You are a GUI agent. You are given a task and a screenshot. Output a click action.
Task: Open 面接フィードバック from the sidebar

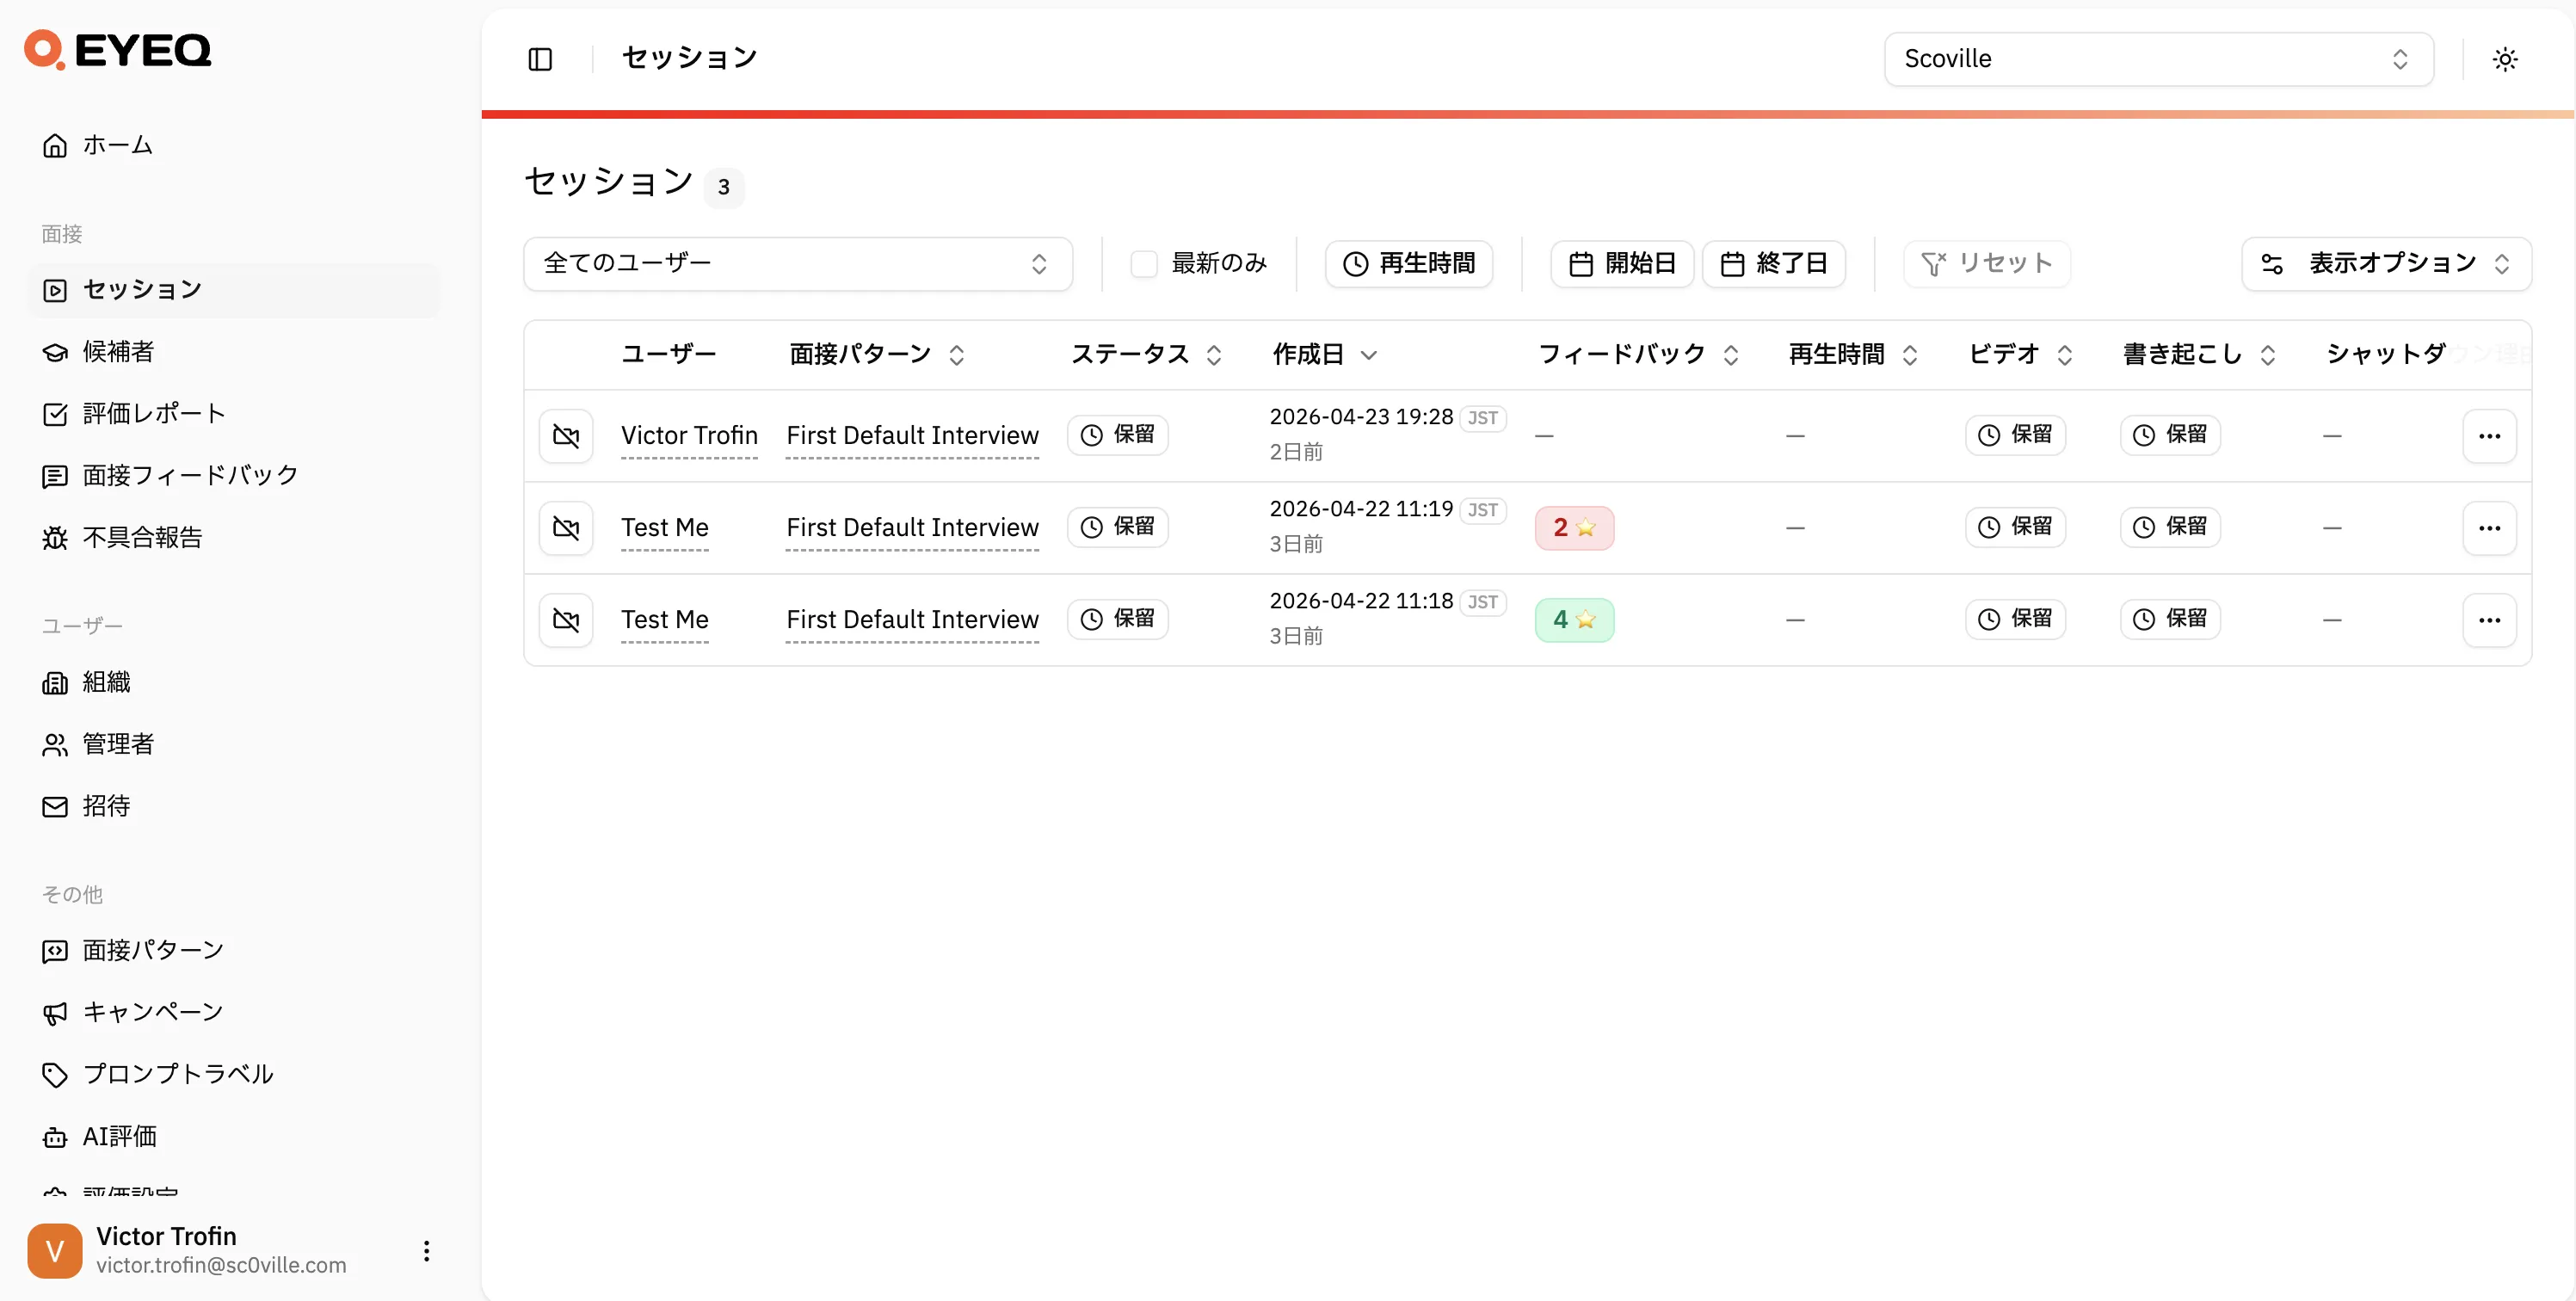click(188, 475)
